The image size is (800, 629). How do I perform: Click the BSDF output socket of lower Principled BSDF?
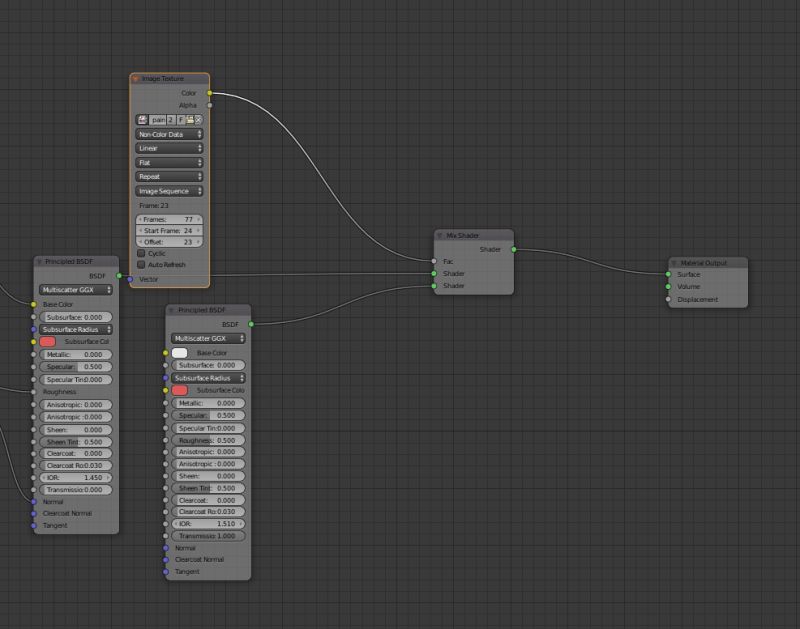[253, 324]
